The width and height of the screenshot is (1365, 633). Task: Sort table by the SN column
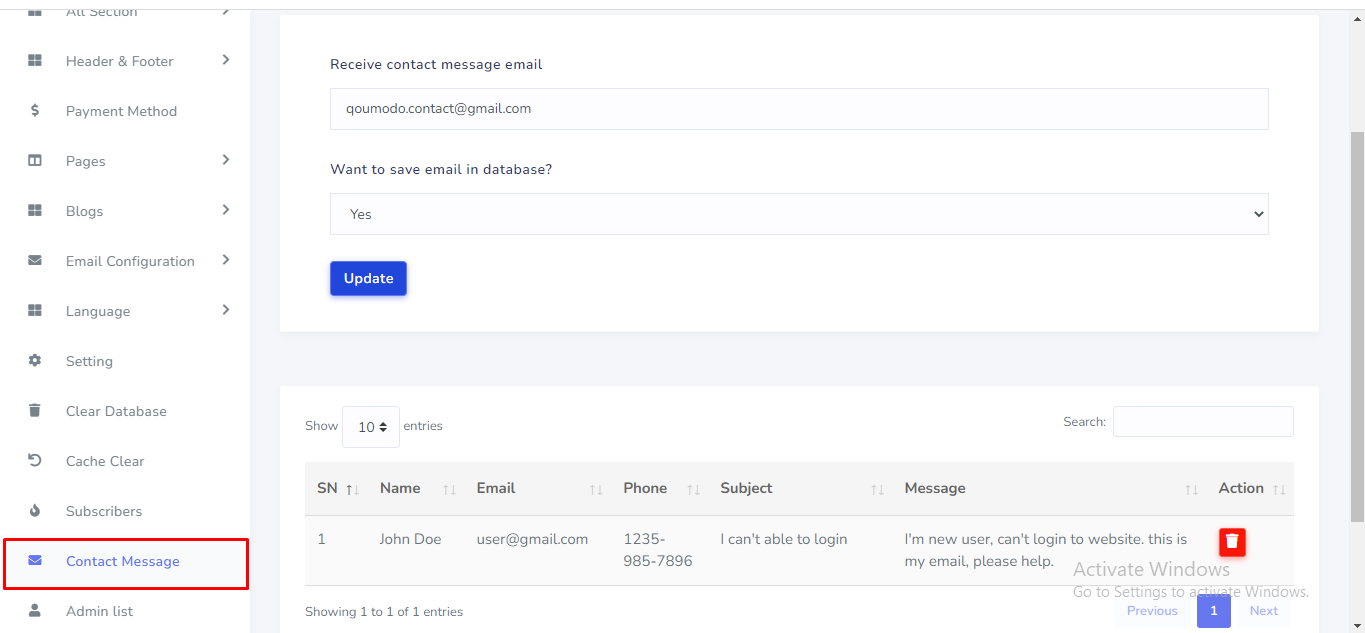(338, 489)
